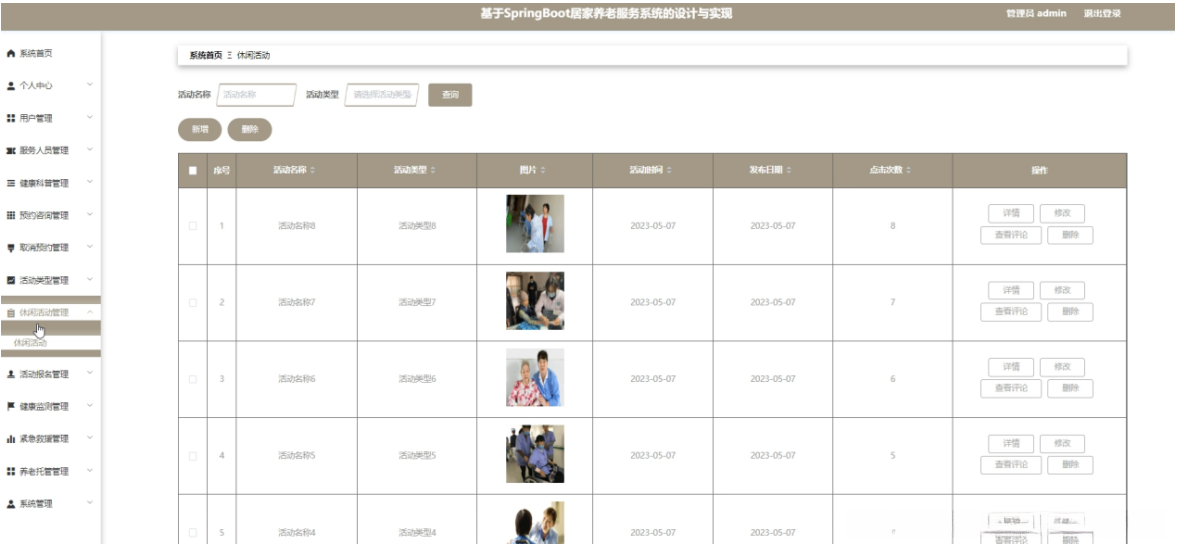The image size is (1179, 545).
Task: Sort by the 活动名称 column arrows
Action: (x=313, y=171)
